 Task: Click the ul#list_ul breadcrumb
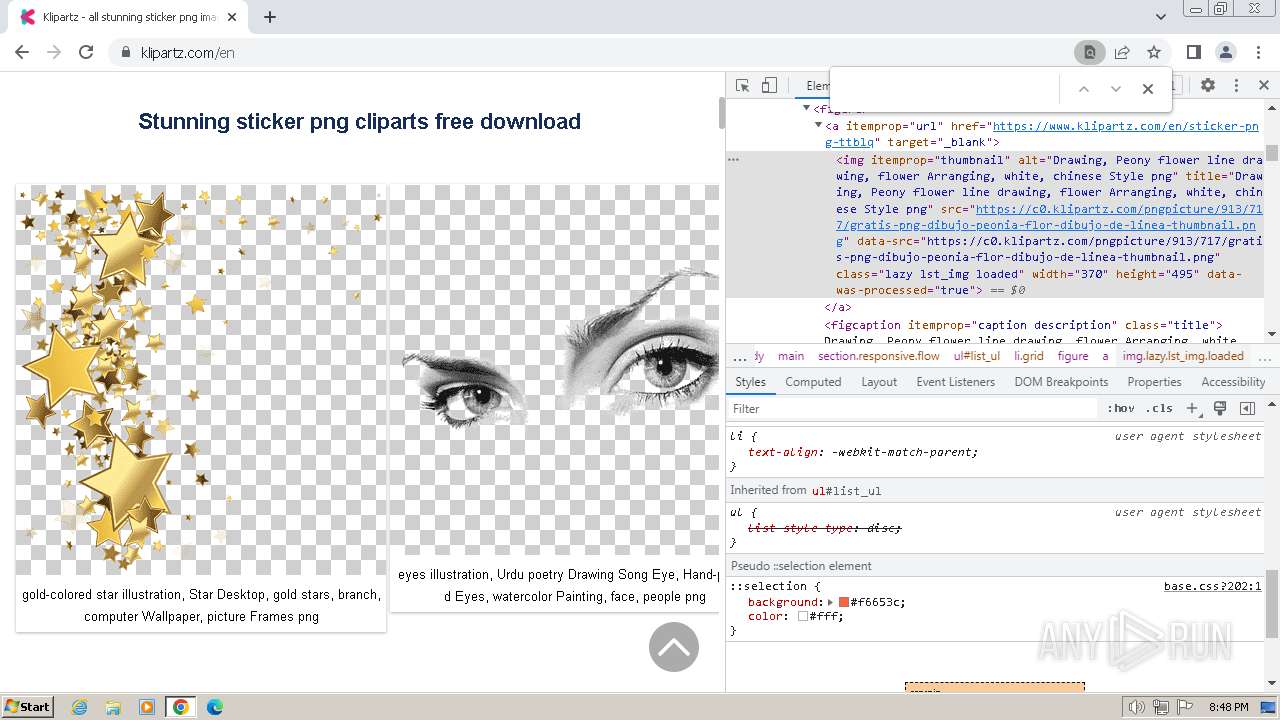[977, 356]
